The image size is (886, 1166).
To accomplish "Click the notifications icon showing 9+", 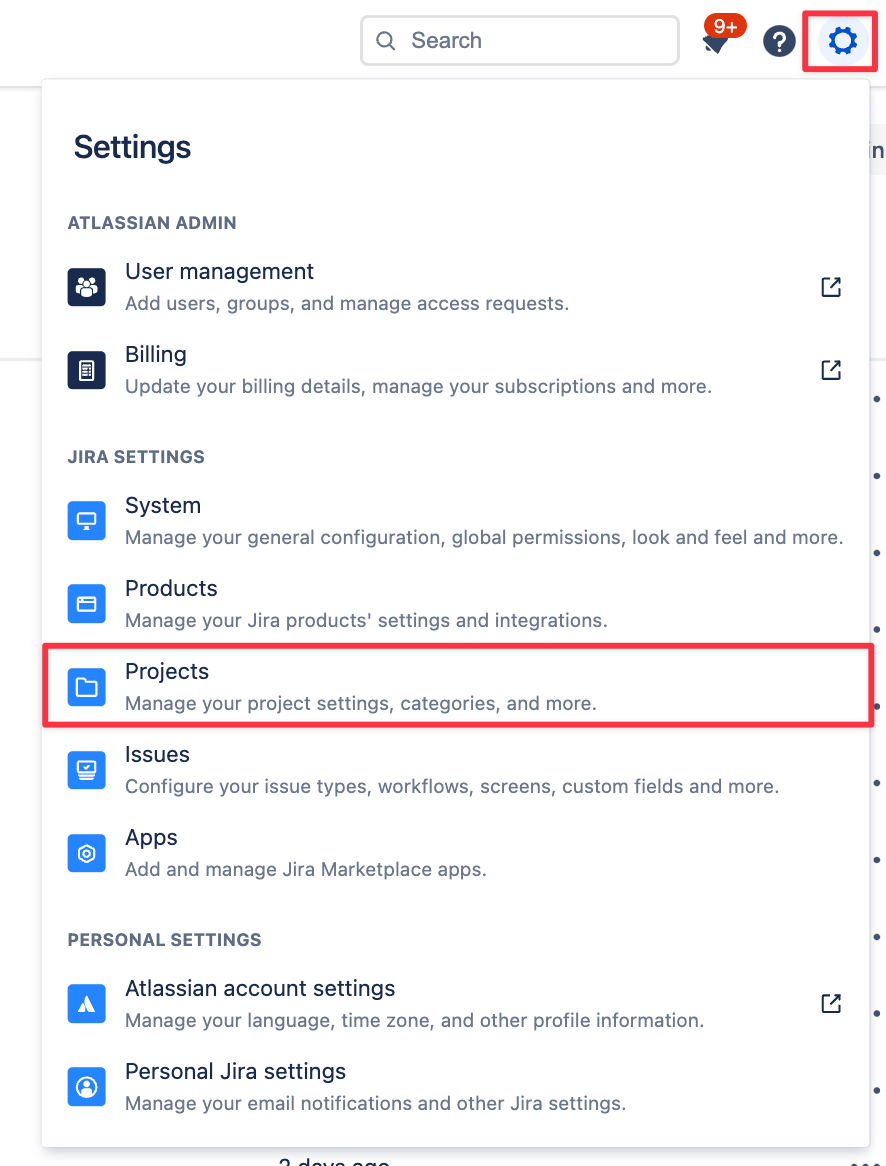I will (x=716, y=41).
